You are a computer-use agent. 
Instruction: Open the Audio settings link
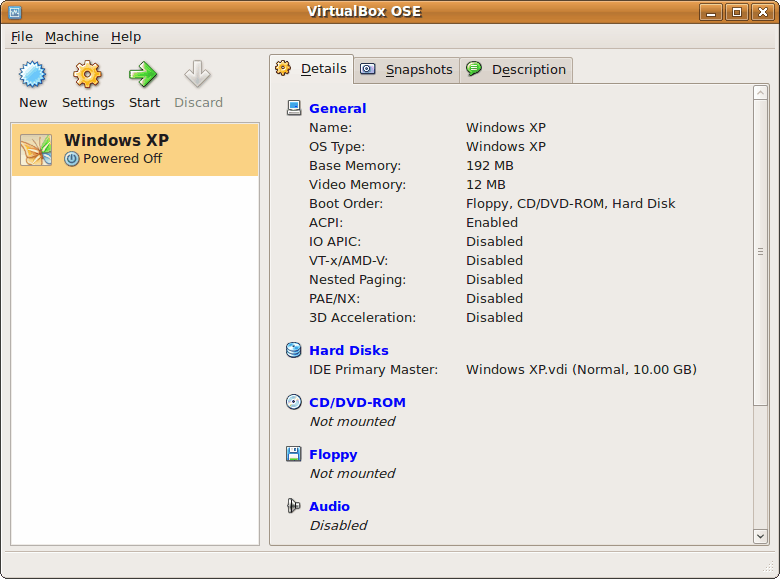(329, 506)
